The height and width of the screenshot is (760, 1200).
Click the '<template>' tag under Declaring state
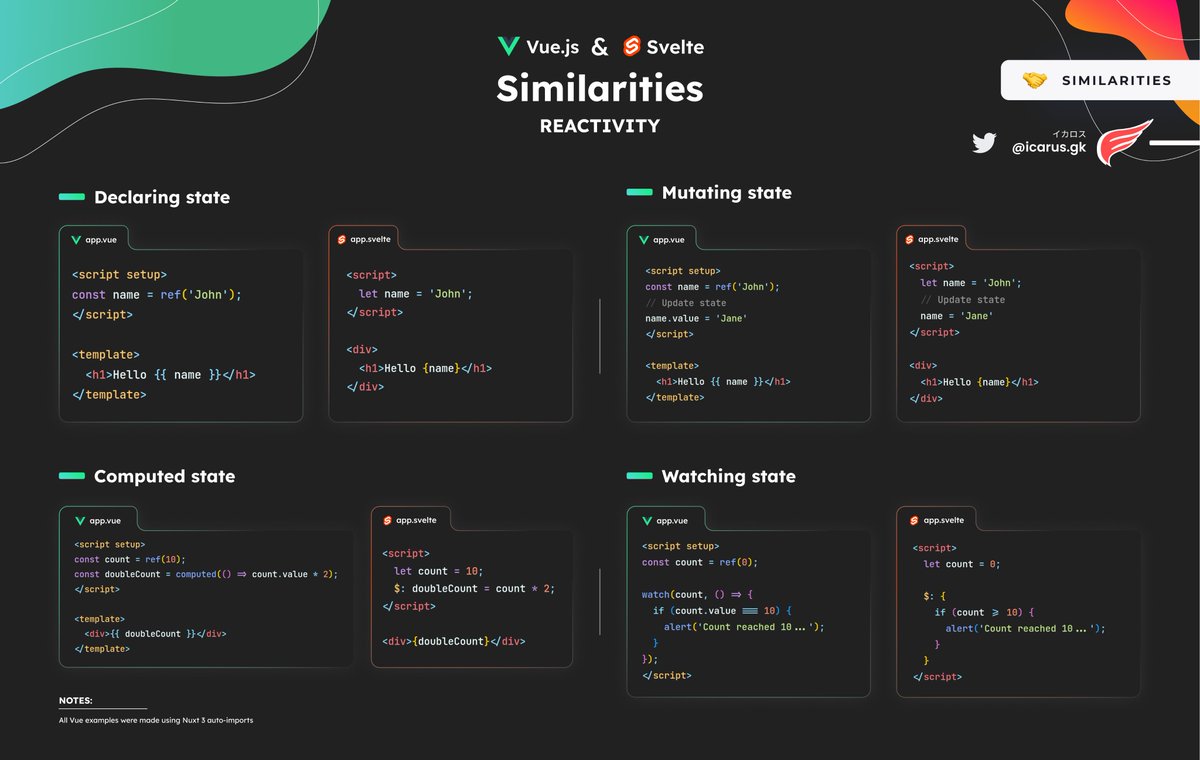point(106,355)
